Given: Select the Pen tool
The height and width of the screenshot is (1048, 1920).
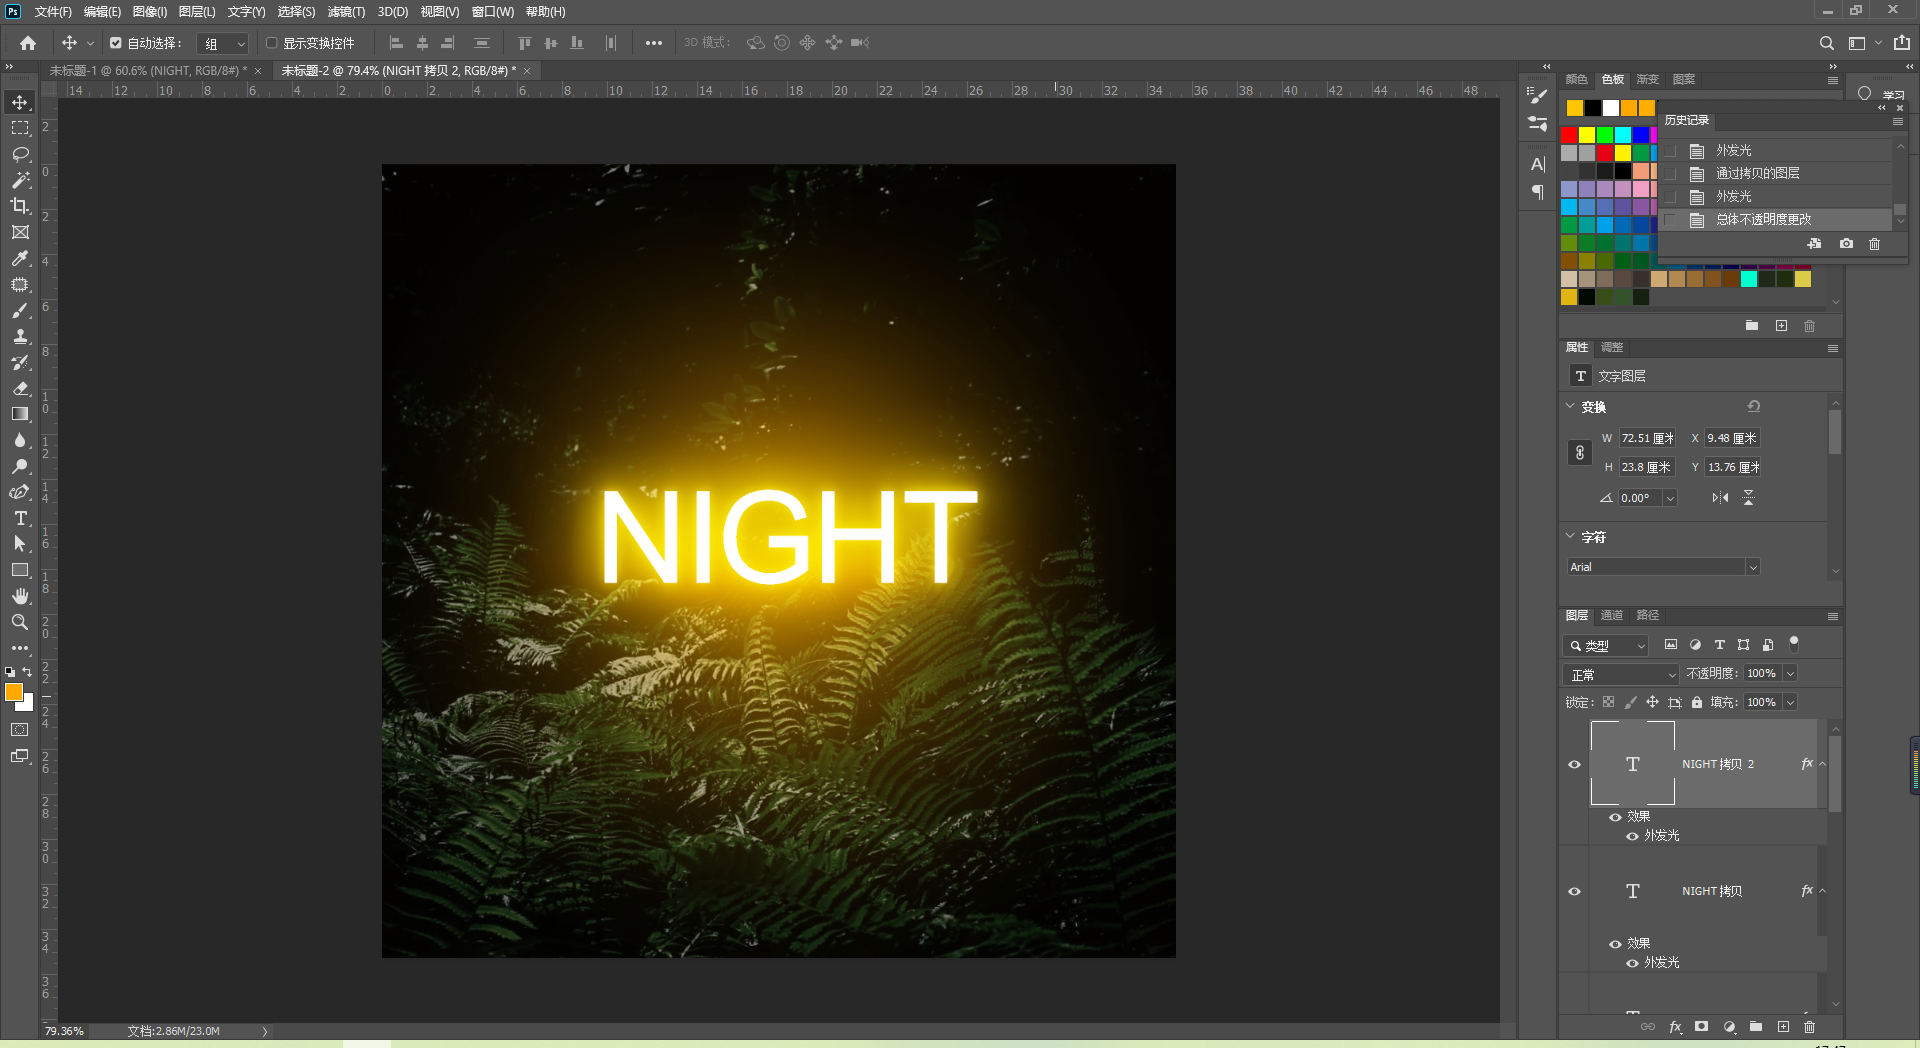Looking at the screenshot, I should (20, 492).
